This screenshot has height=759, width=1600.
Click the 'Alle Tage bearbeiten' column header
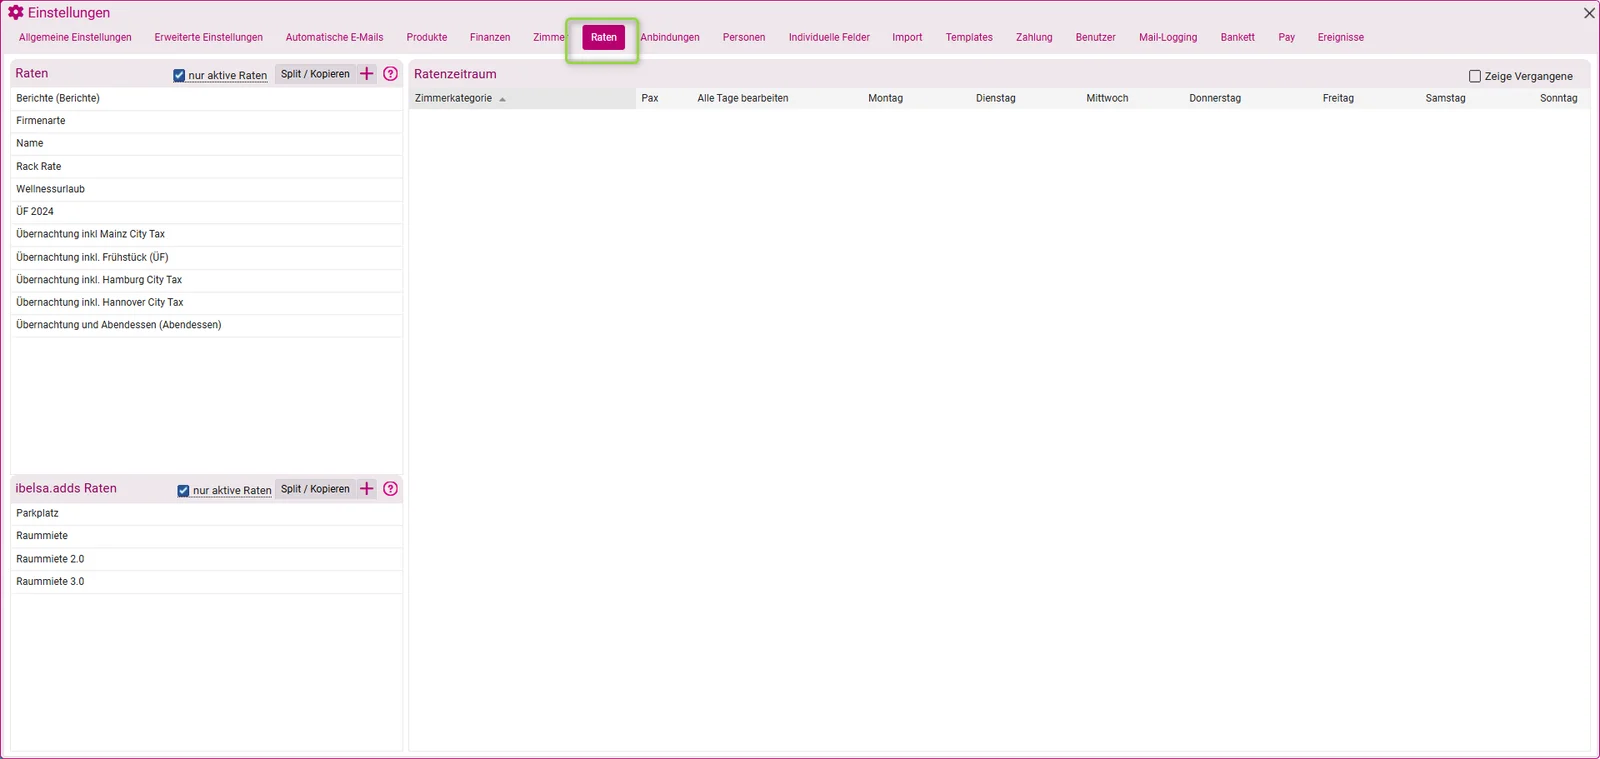(x=743, y=98)
